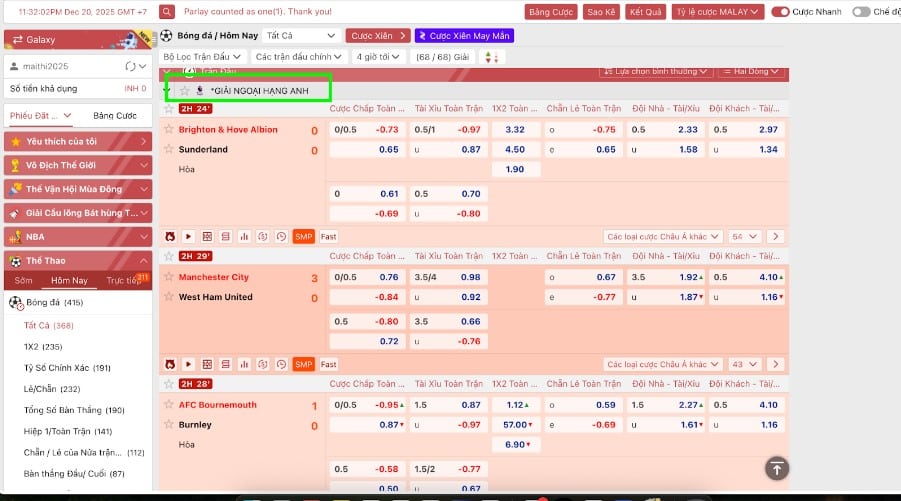Toggle the Cược Nhanh switch

point(780,11)
